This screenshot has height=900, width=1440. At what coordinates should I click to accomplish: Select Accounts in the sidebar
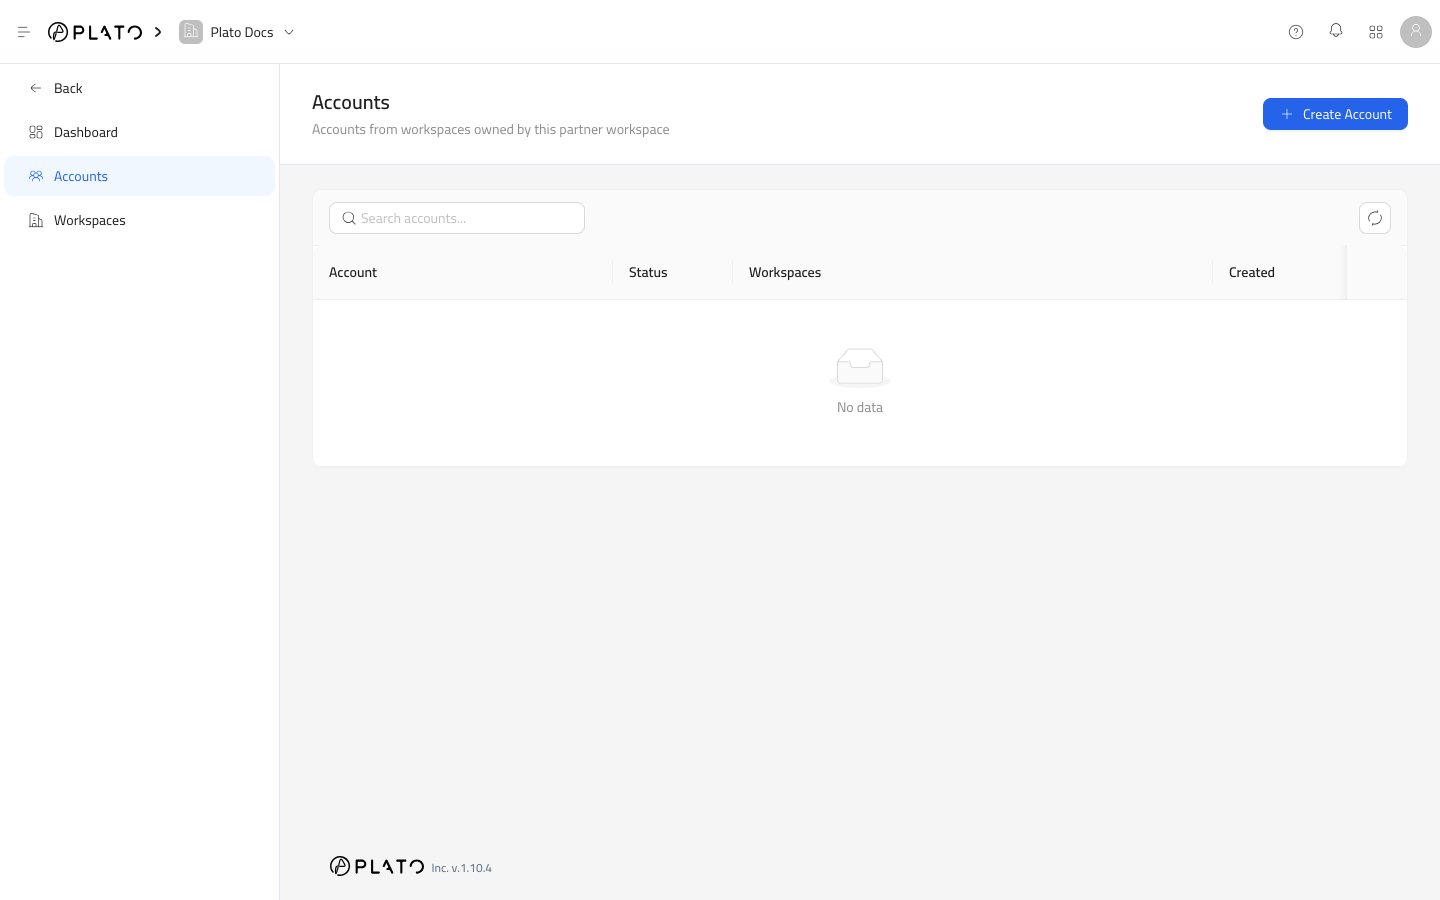click(x=139, y=176)
